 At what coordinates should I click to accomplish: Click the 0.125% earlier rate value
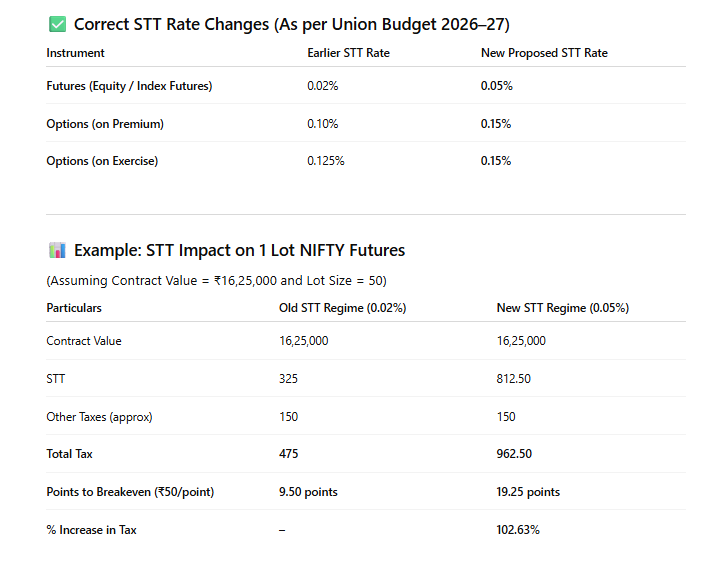coord(325,161)
